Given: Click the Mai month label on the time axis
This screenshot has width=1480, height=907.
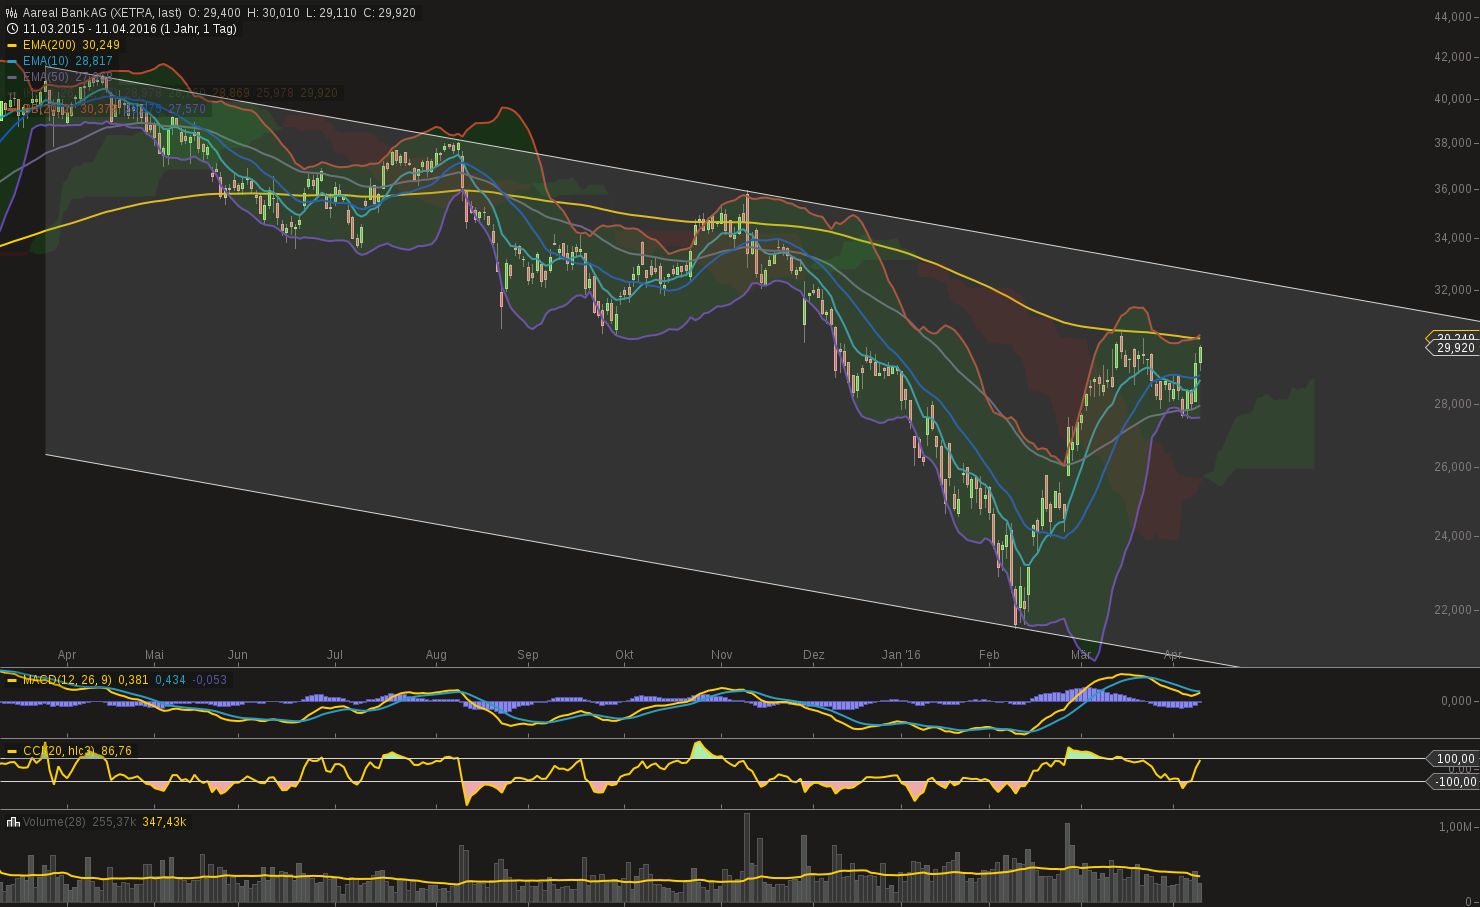Looking at the screenshot, I should [154, 655].
